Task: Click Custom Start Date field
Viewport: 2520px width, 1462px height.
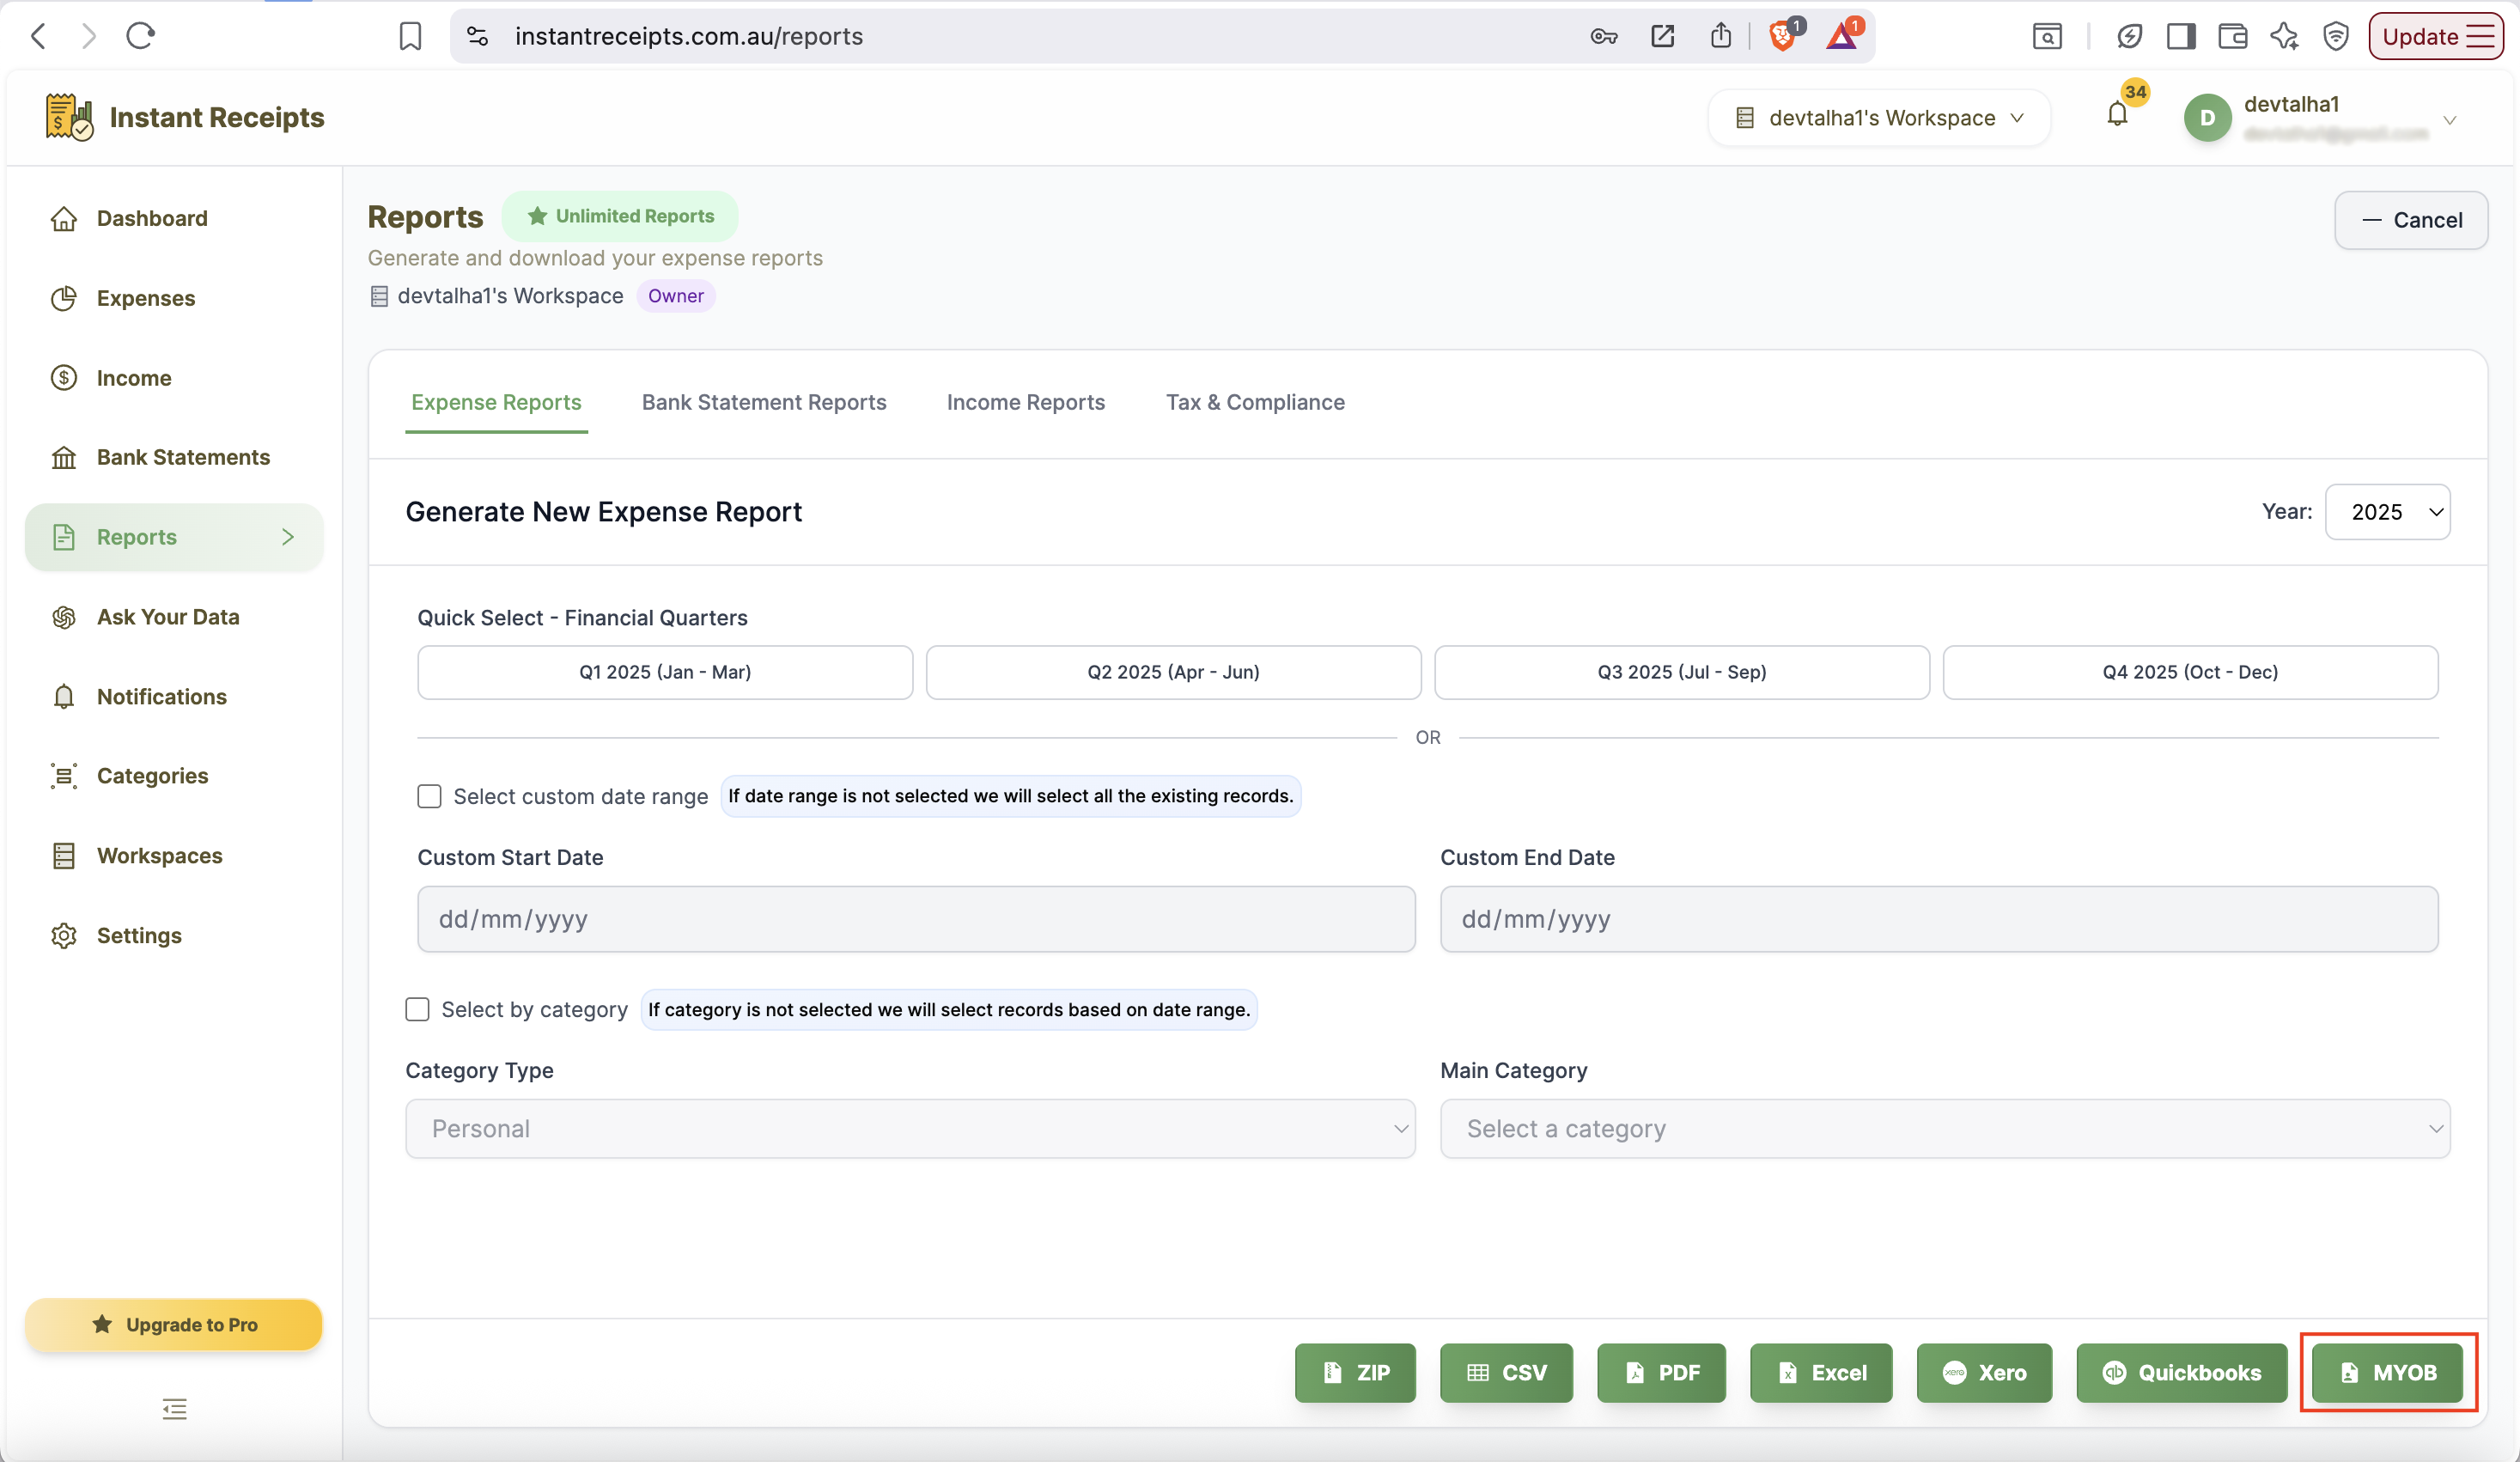Action: point(916,919)
